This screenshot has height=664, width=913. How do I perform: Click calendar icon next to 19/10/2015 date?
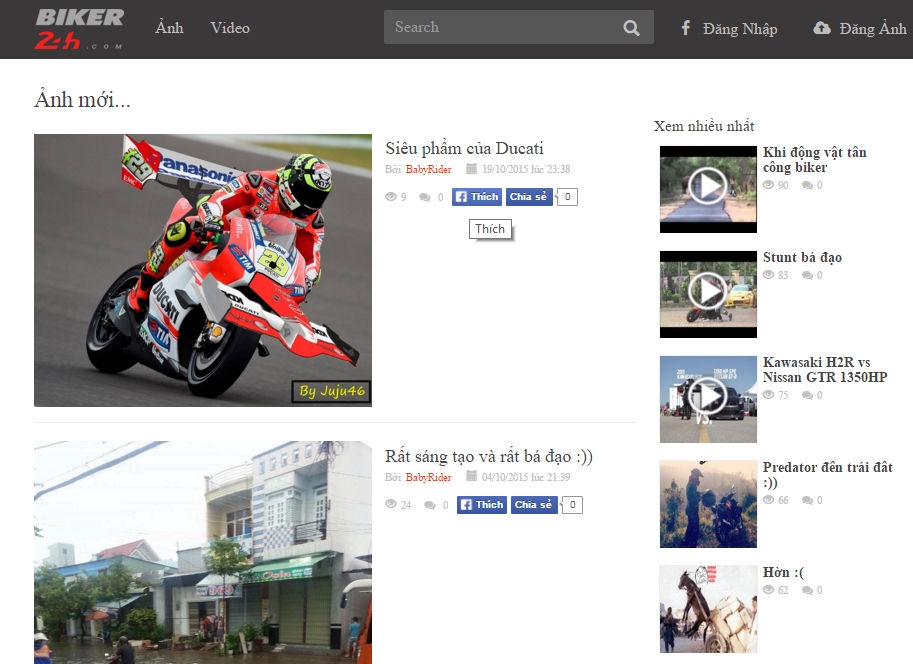[472, 168]
